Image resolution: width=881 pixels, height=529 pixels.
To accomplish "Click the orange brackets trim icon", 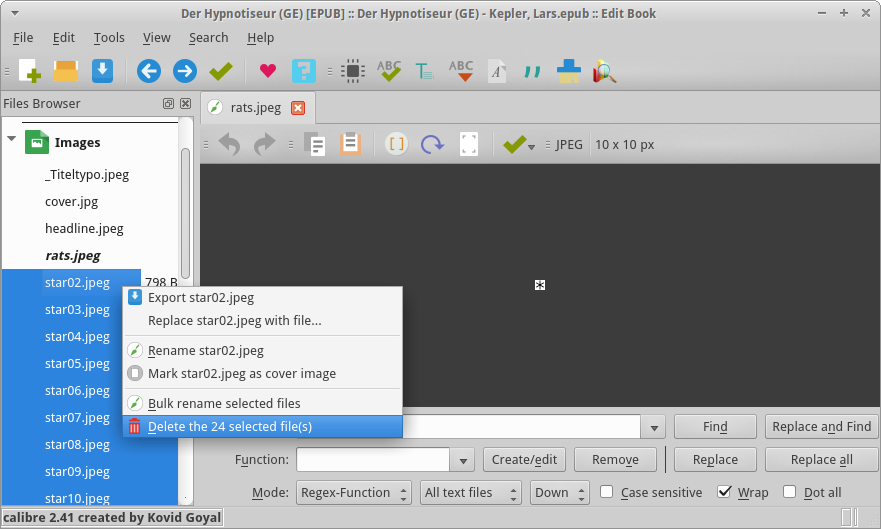I will (x=396, y=144).
